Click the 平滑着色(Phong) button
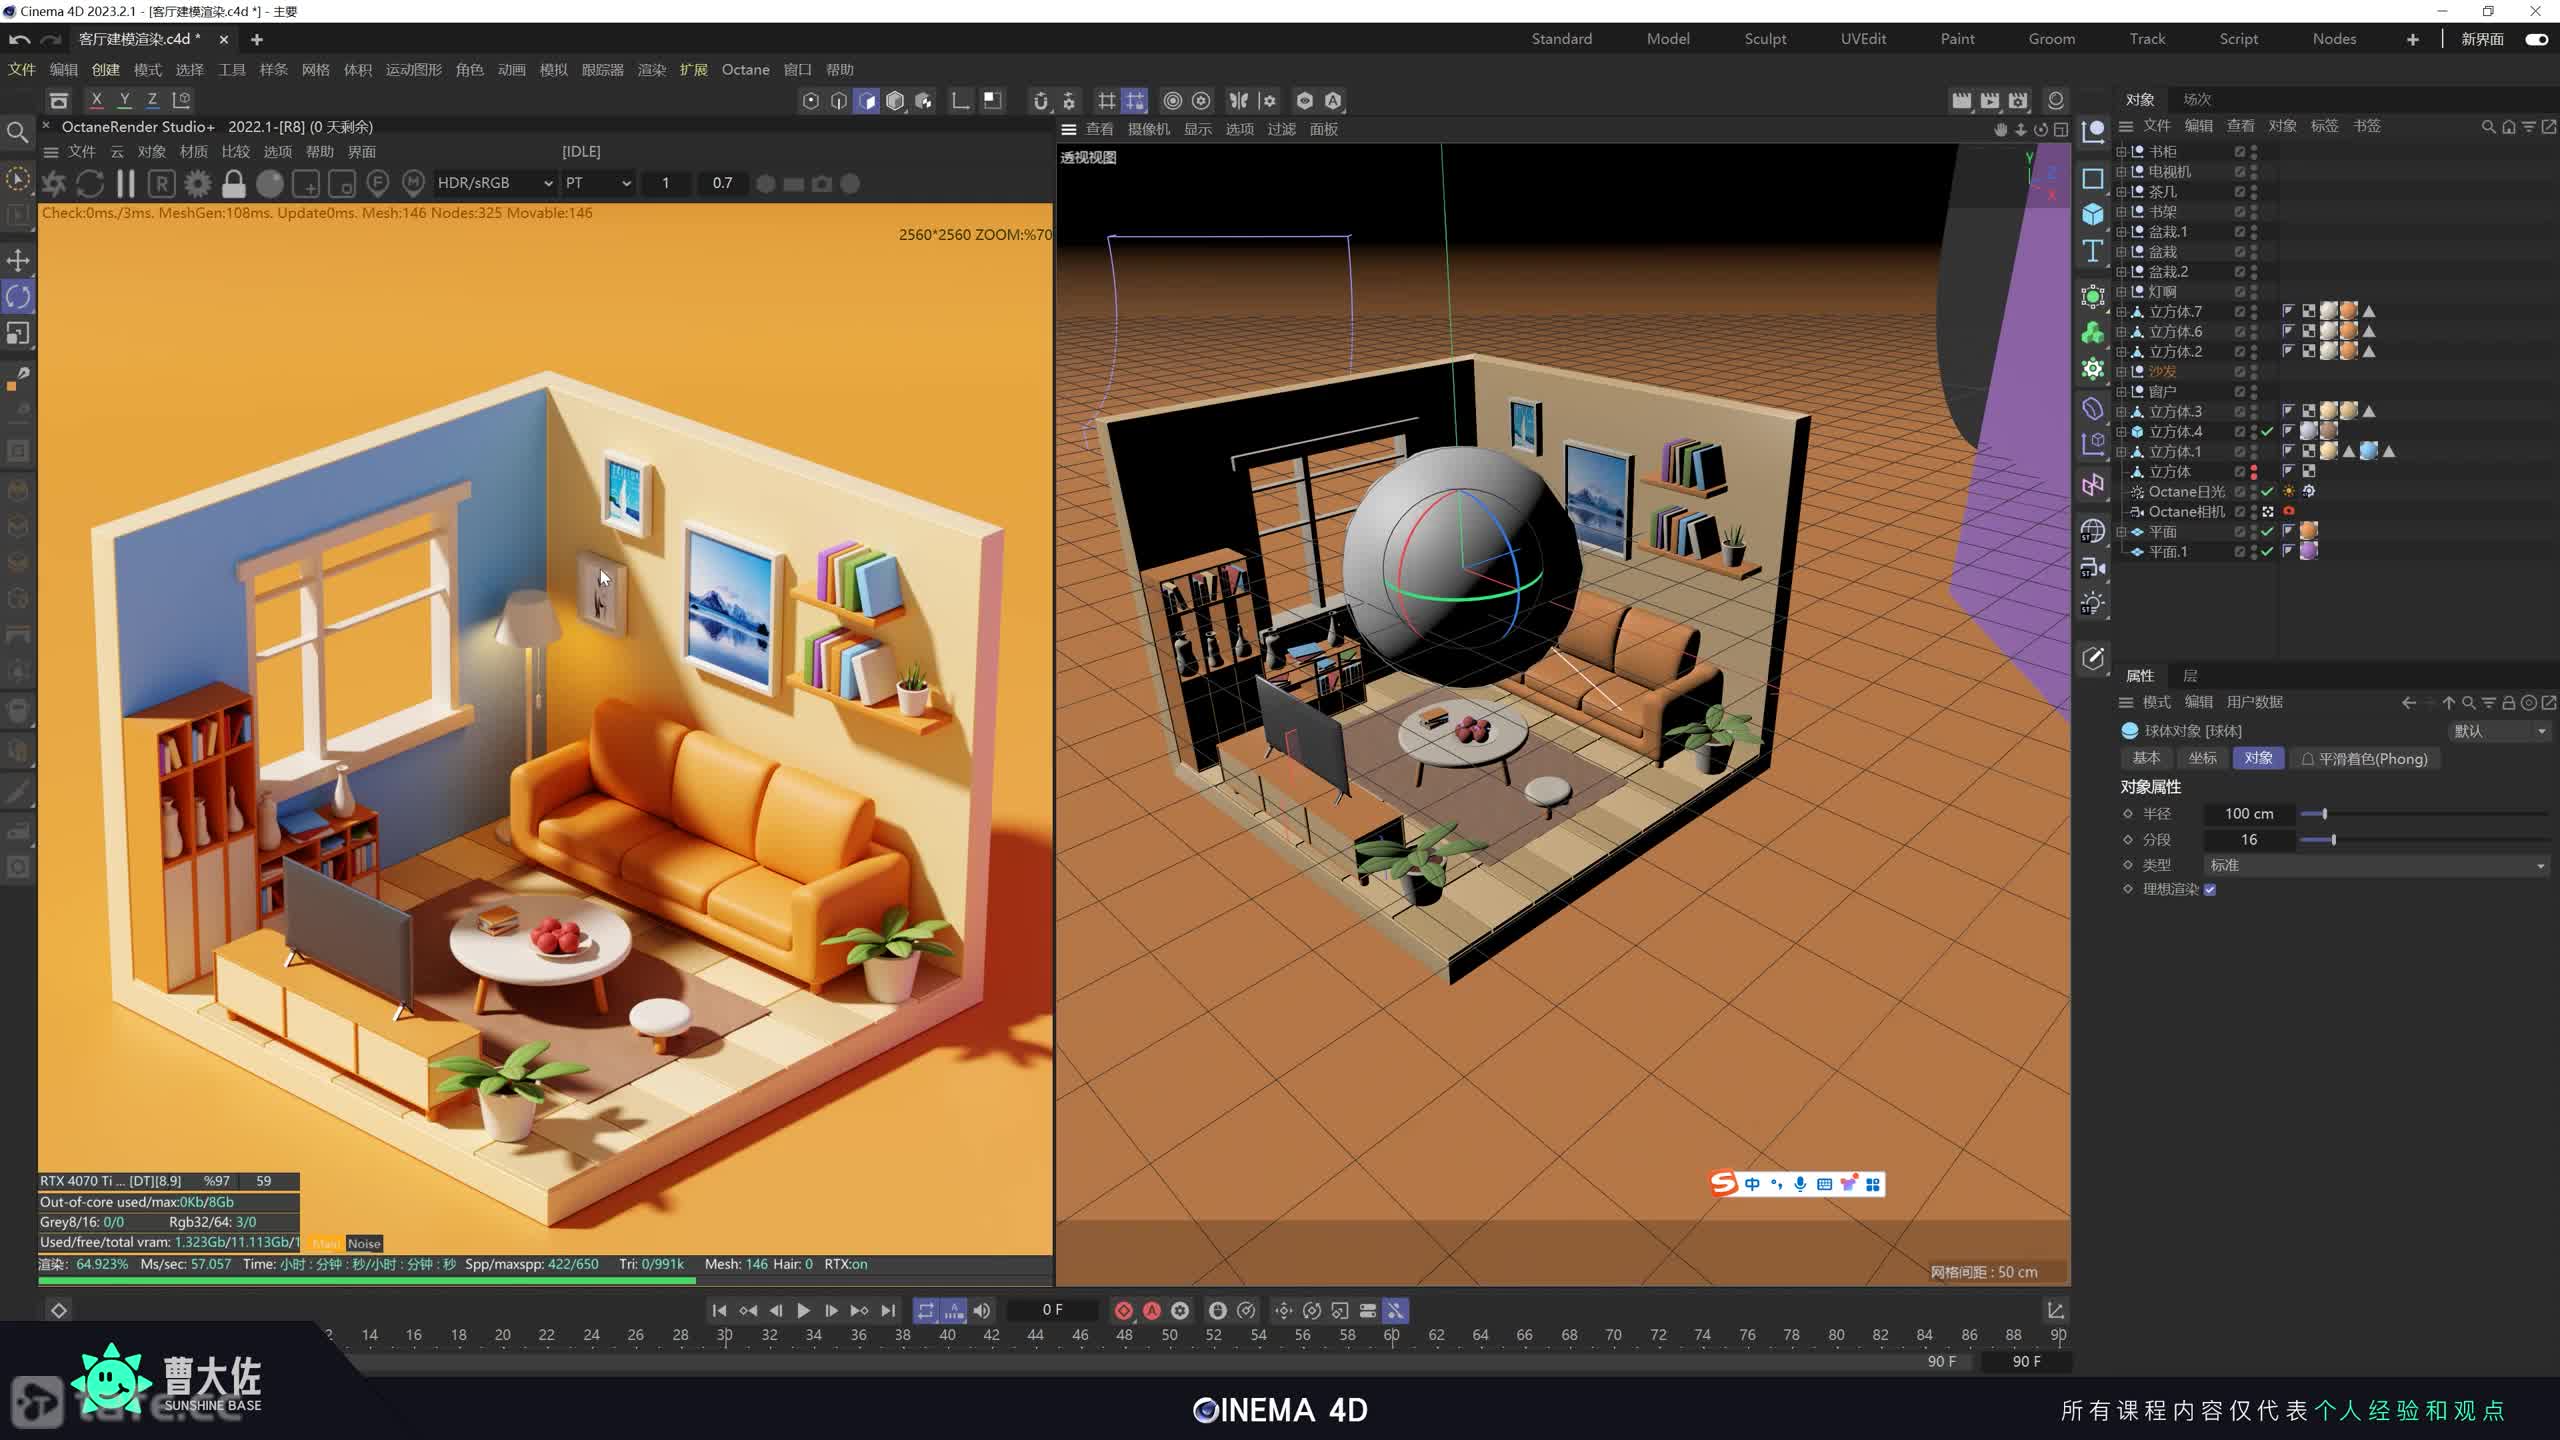 click(x=2364, y=759)
